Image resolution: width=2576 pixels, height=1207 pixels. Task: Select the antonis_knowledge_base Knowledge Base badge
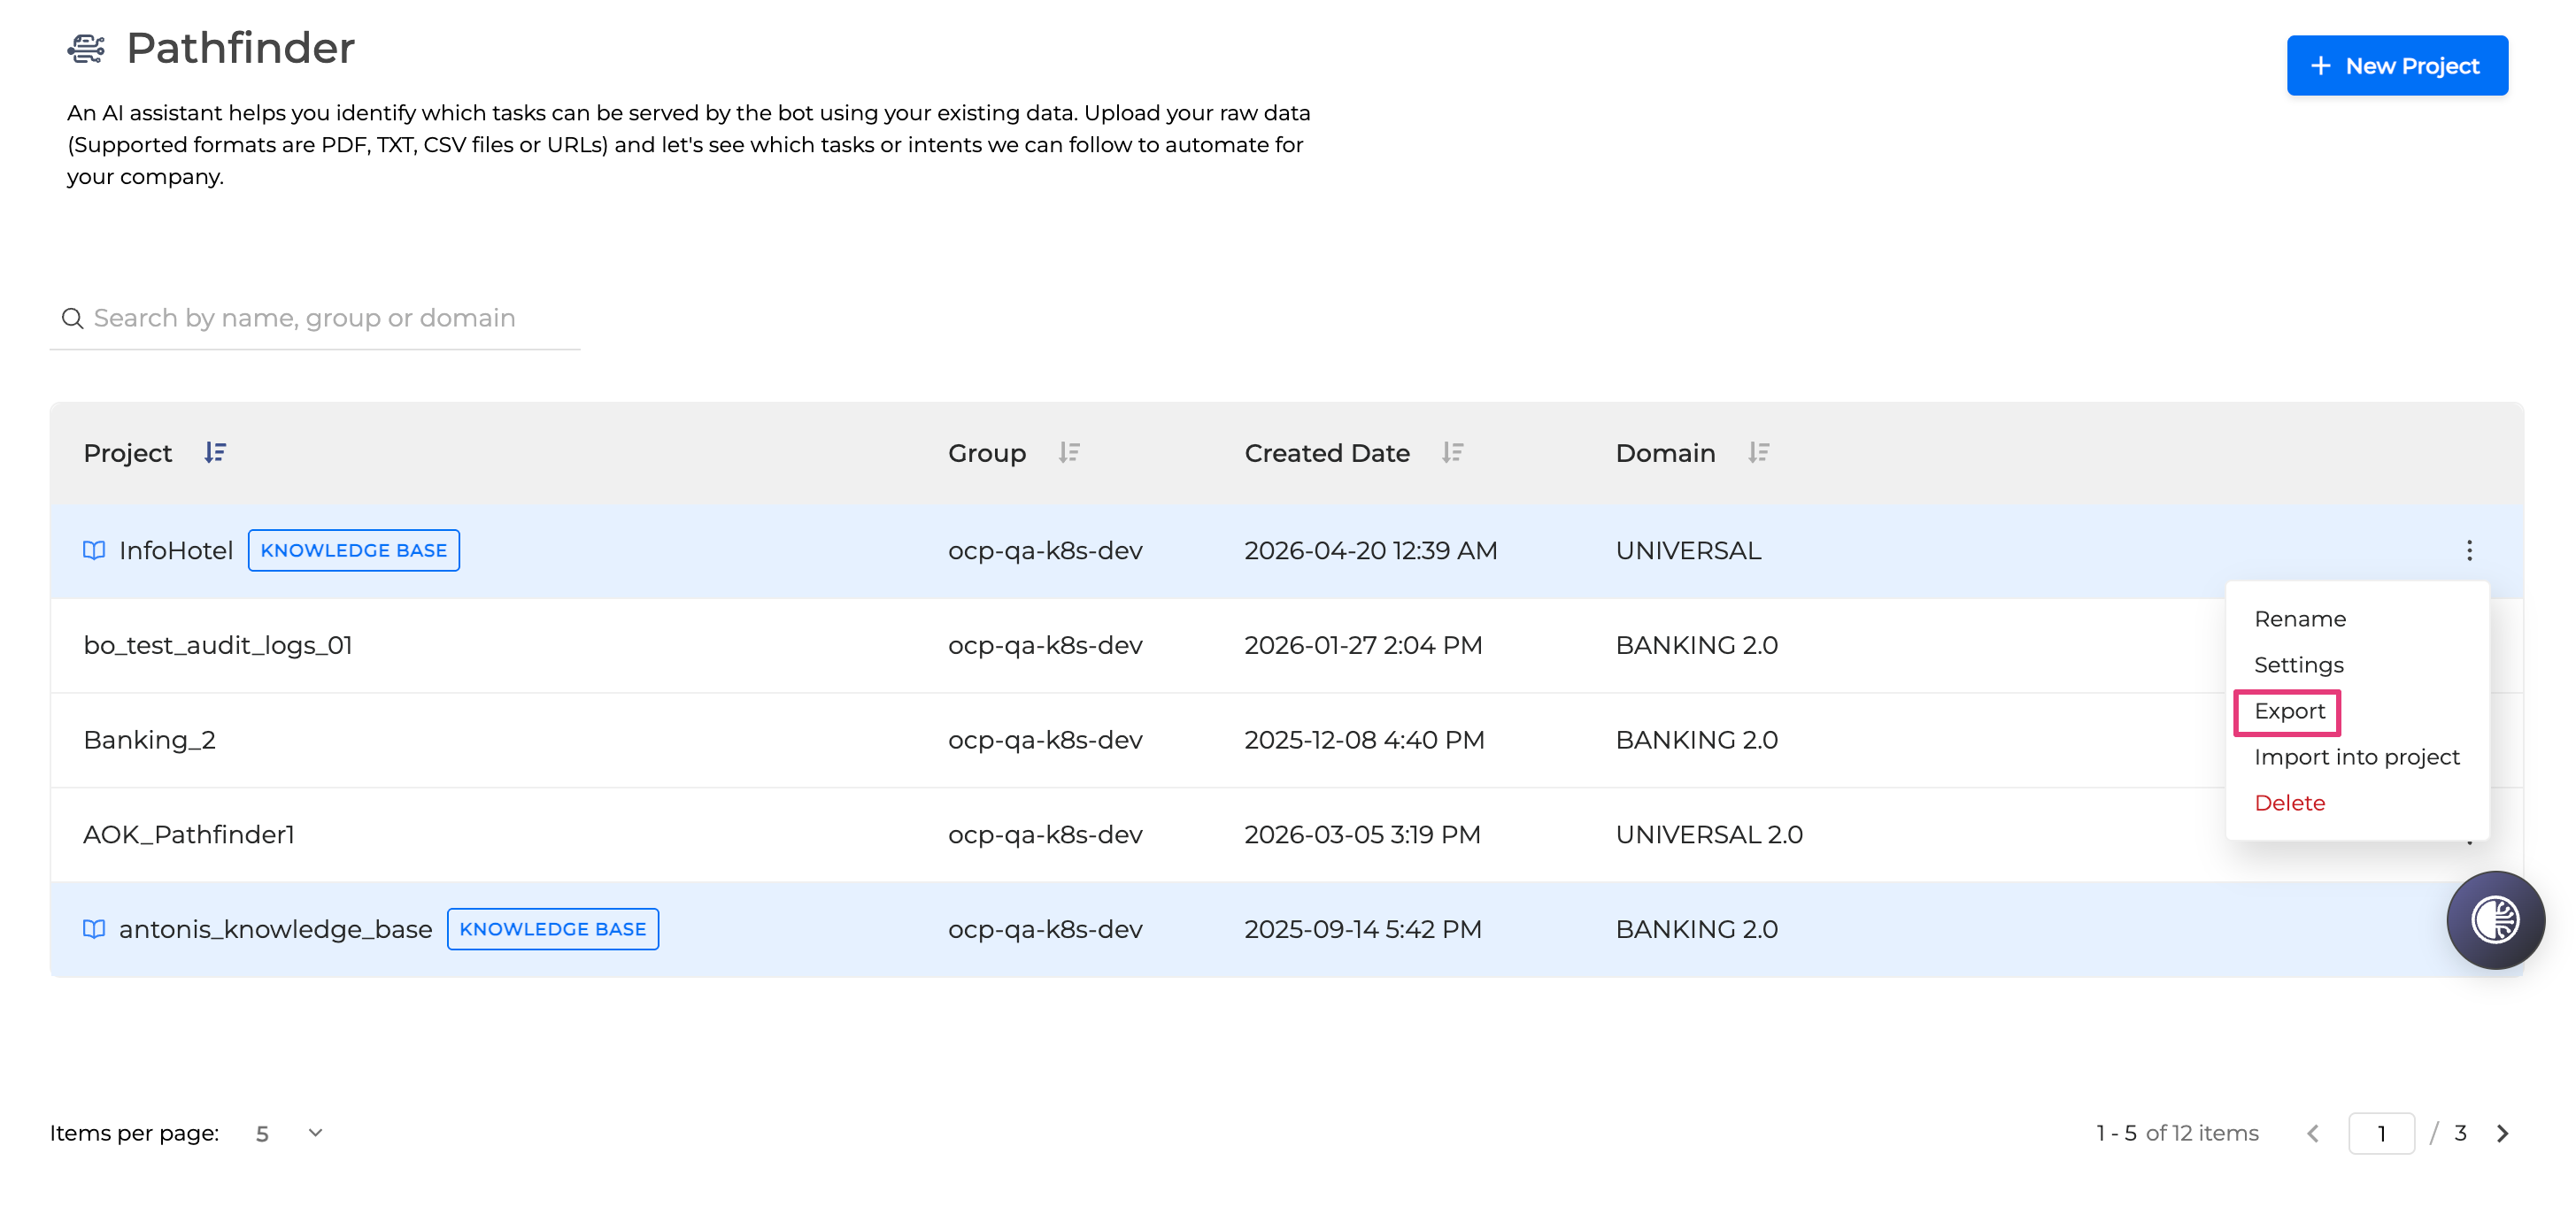click(x=553, y=929)
